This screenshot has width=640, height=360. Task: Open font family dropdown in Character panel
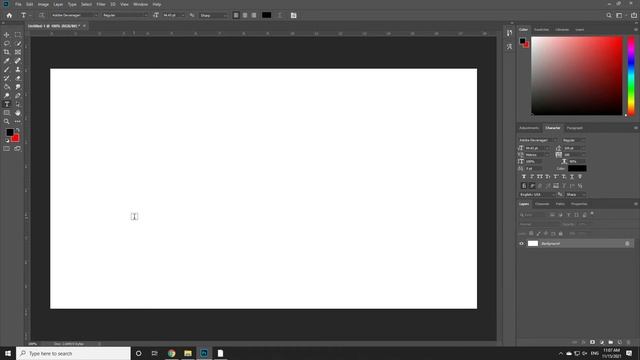tap(537, 140)
